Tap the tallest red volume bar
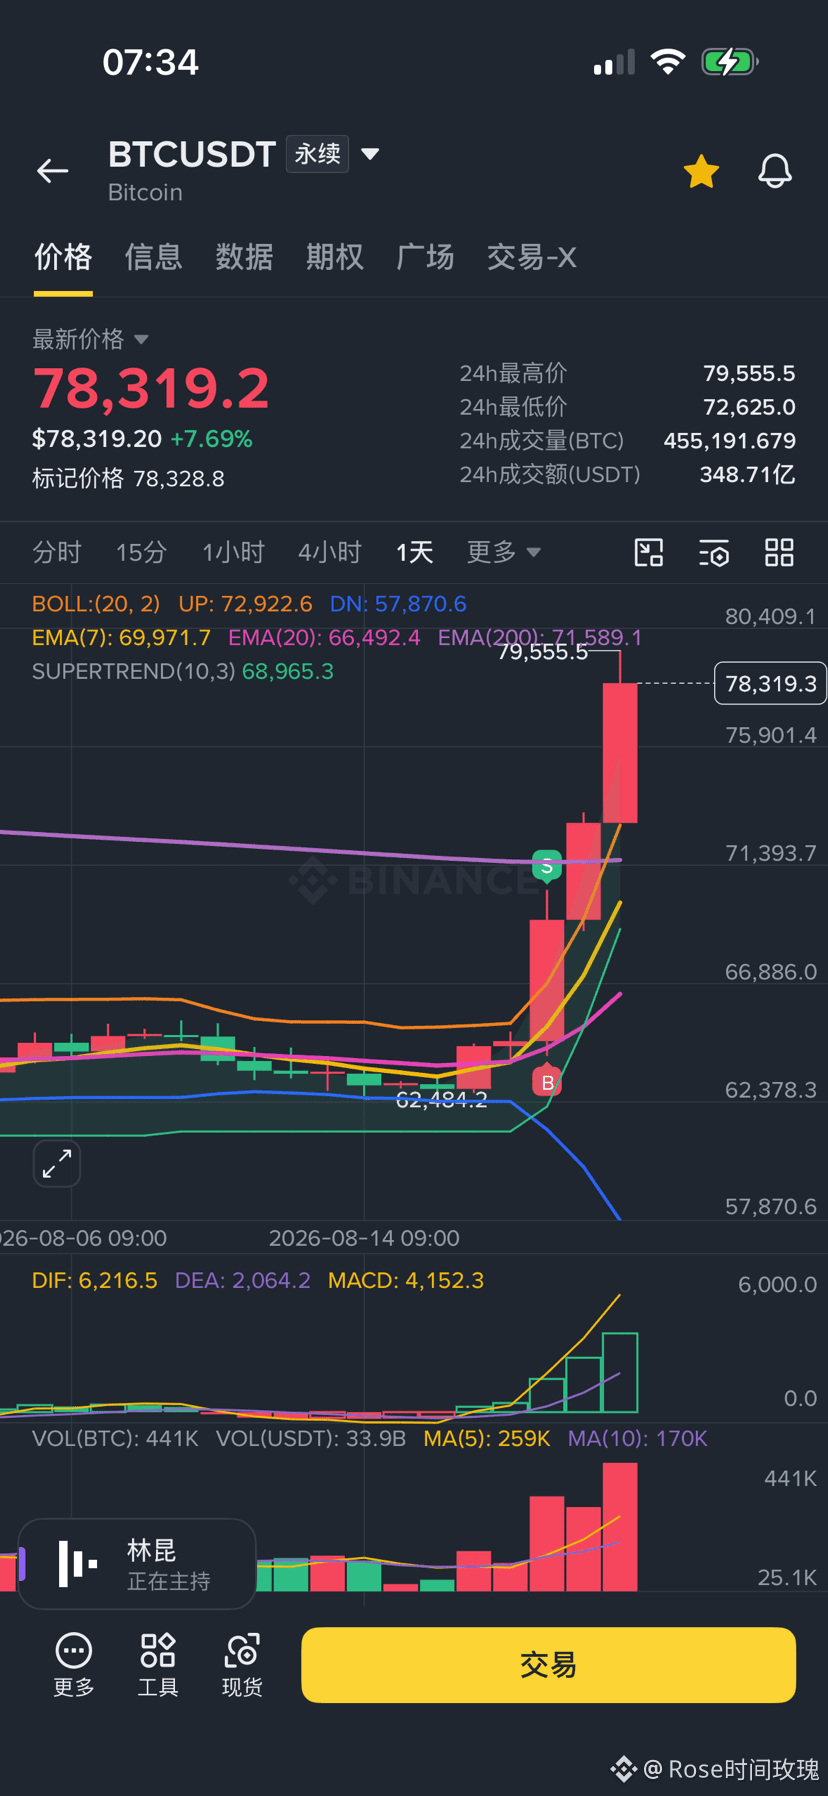Screen dimensions: 828x1796 click(620, 1526)
